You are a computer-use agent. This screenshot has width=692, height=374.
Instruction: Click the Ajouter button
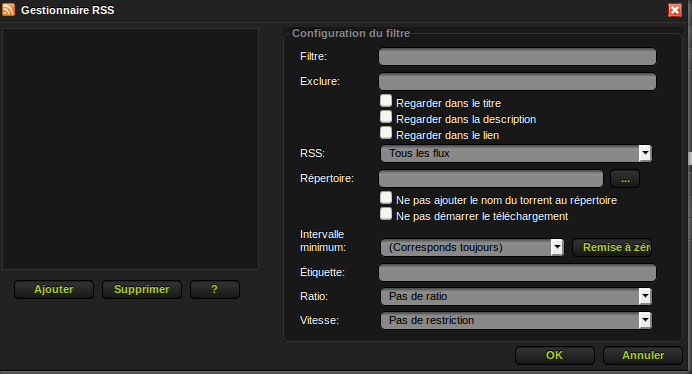coord(54,289)
